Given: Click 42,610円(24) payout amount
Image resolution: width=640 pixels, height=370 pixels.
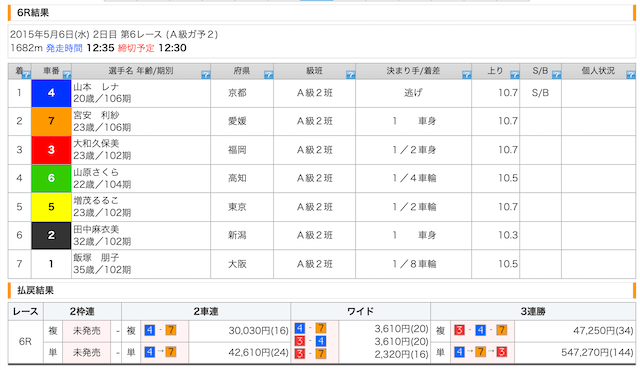Looking at the screenshot, I should (258, 352).
